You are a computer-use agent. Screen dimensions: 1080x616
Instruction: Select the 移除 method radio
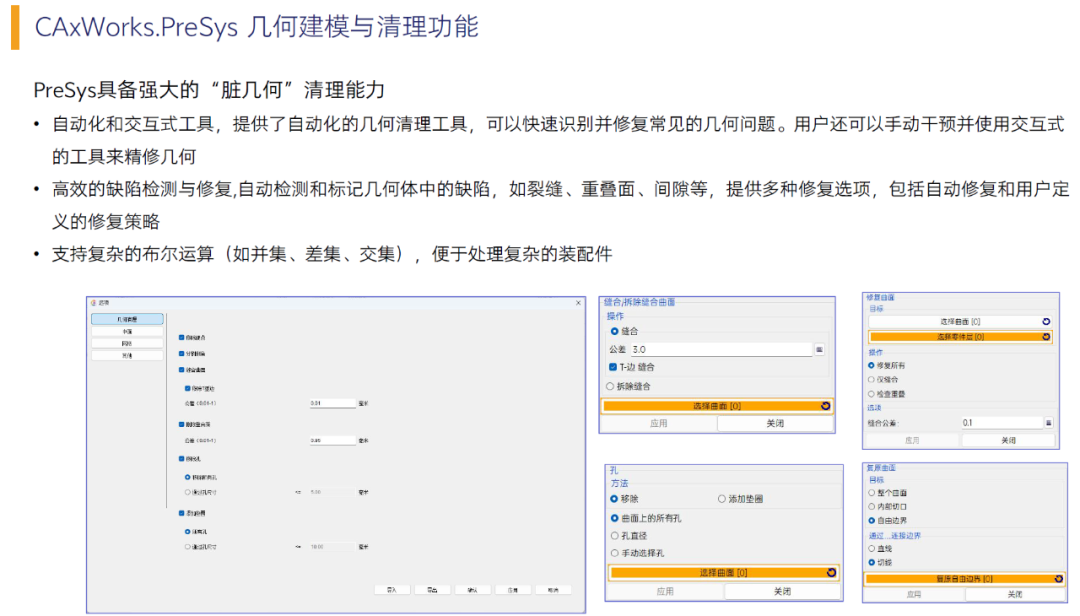(614, 499)
